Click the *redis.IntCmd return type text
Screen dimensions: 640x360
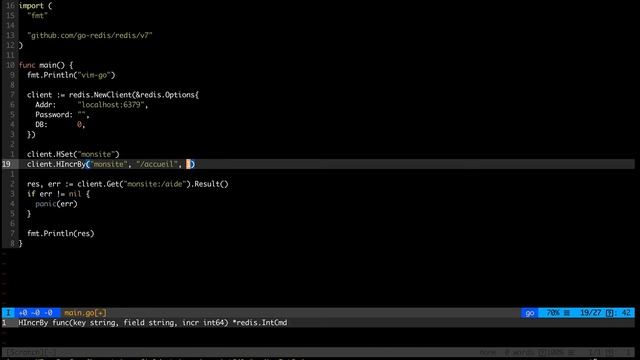[260, 323]
